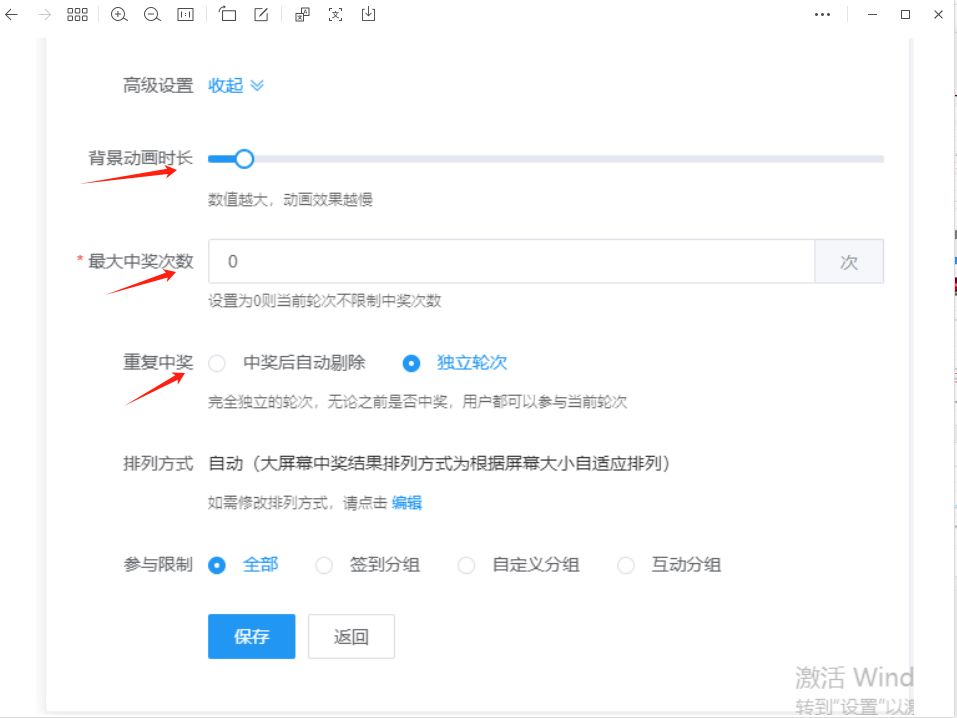Open the more options ellipsis menu
The width and height of the screenshot is (957, 718).
pos(822,15)
